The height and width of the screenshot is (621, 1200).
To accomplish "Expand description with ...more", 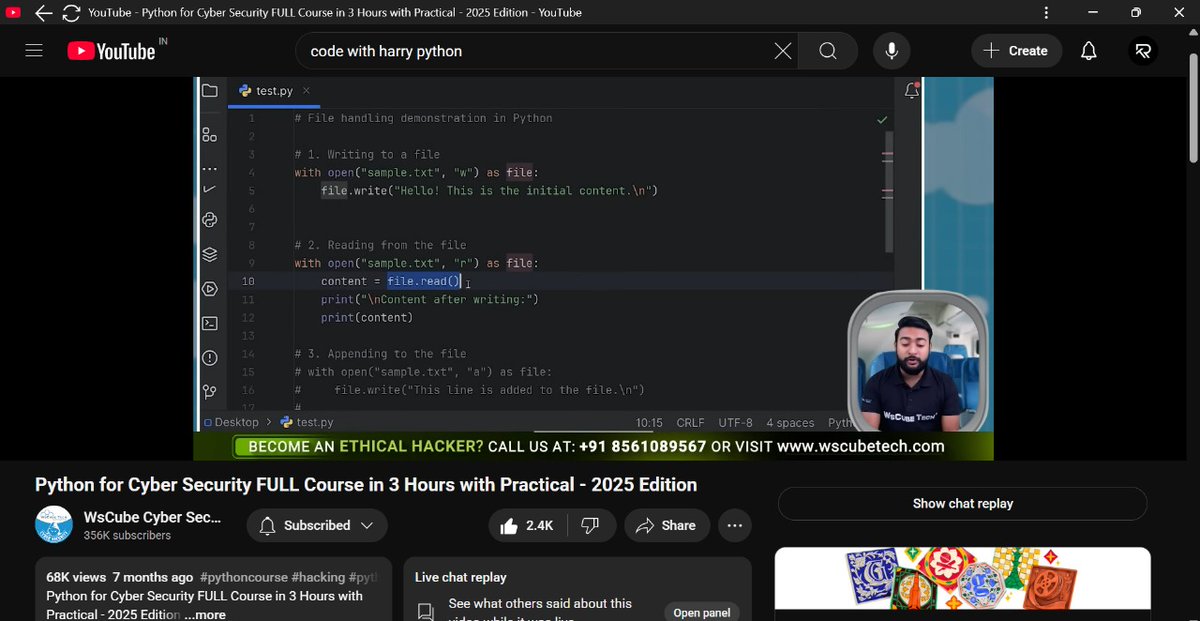I will click(x=205, y=614).
